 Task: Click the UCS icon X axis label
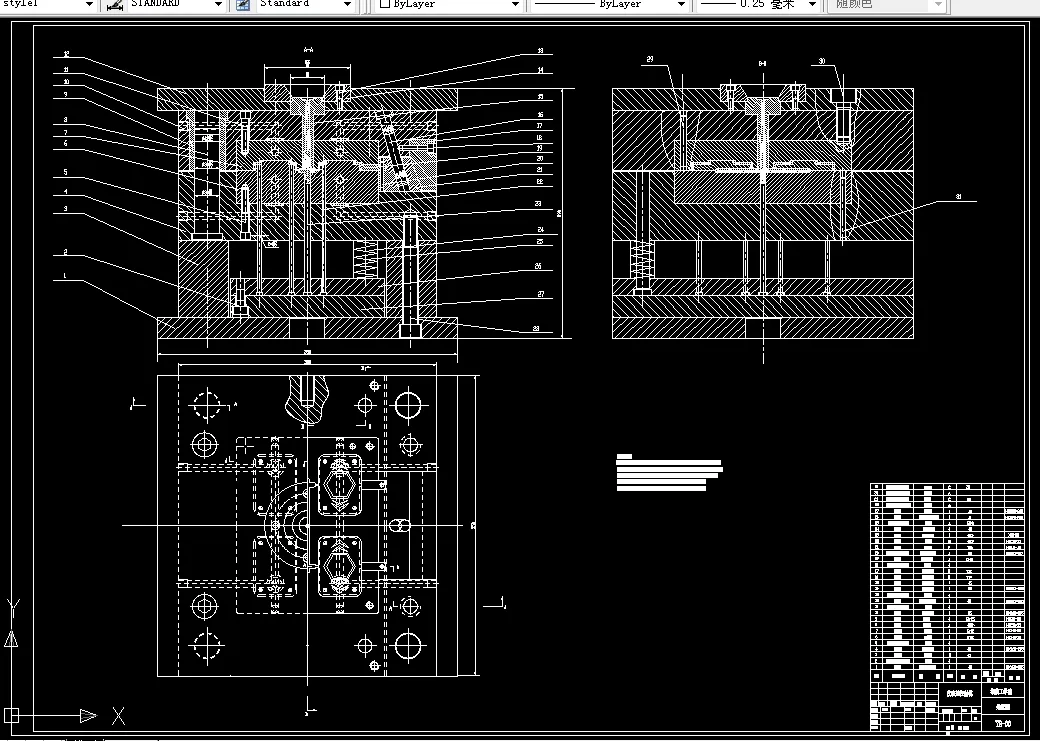(118, 716)
